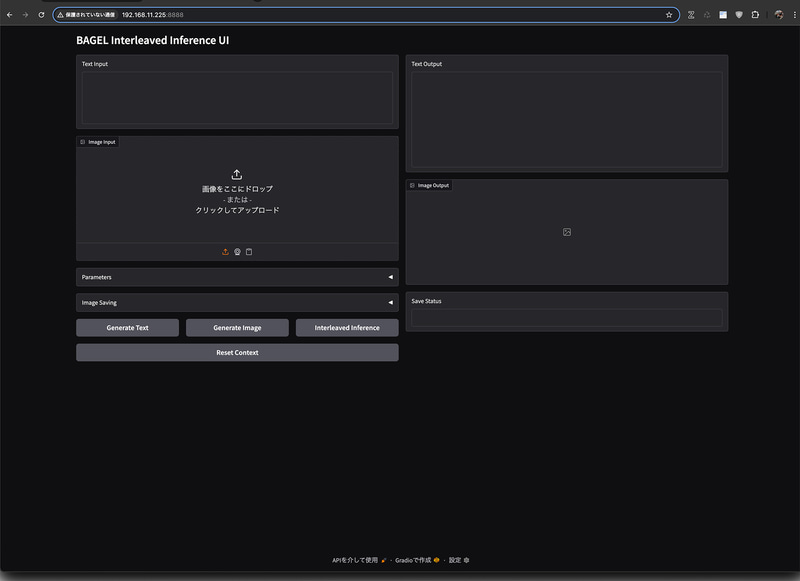
Task: Click inside the Text Output box
Action: (567, 119)
